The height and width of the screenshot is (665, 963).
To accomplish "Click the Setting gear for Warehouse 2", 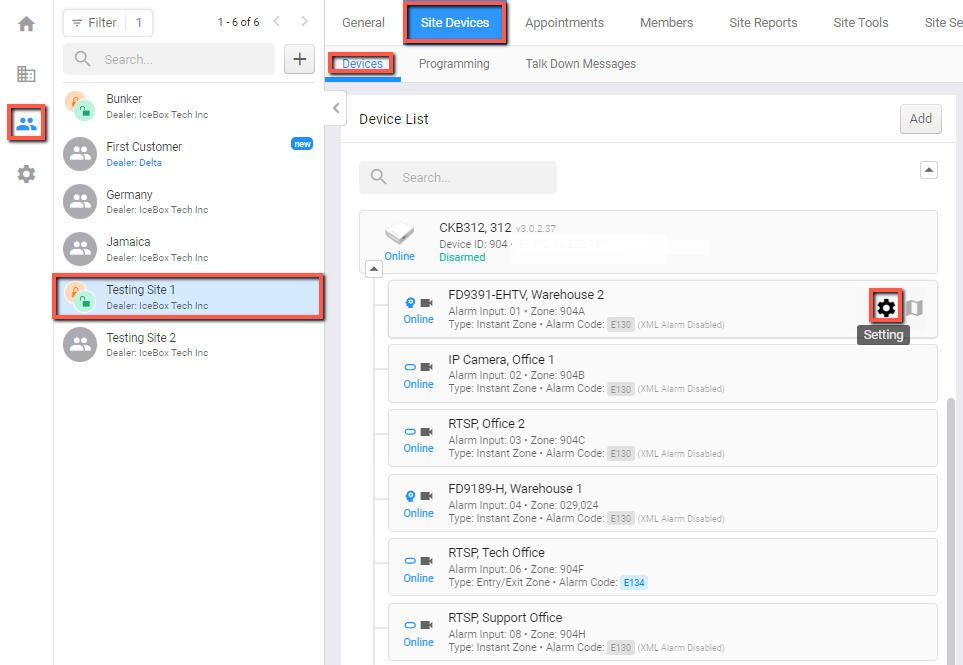I will (886, 307).
